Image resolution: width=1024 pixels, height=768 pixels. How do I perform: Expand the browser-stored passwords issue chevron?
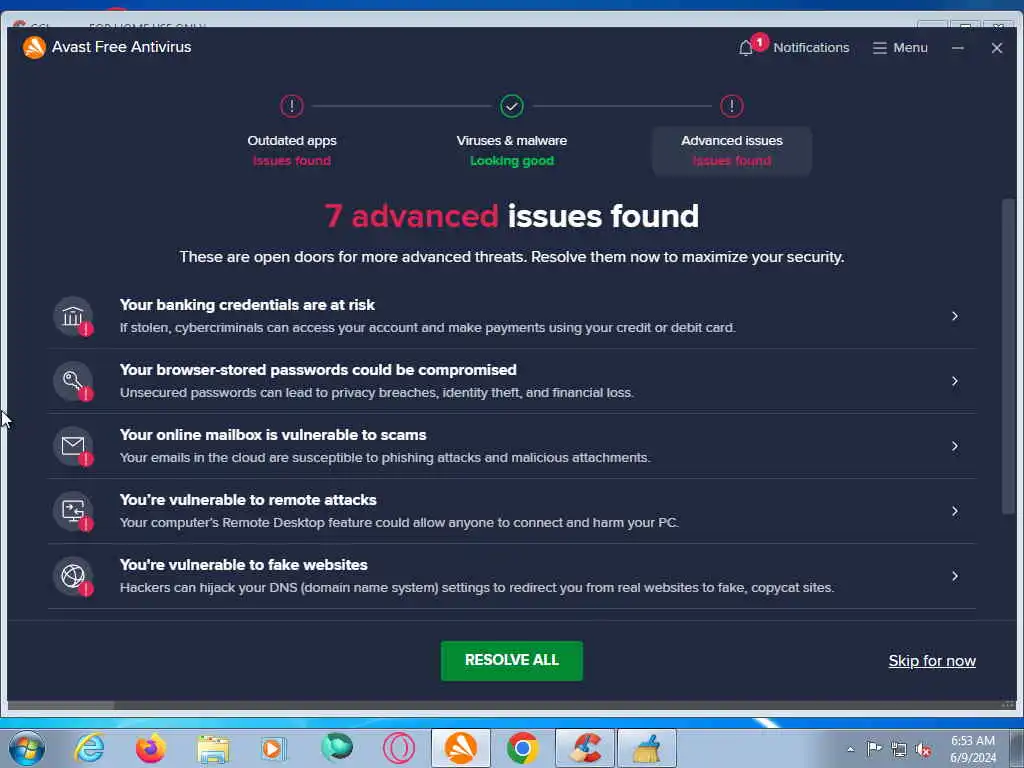955,381
